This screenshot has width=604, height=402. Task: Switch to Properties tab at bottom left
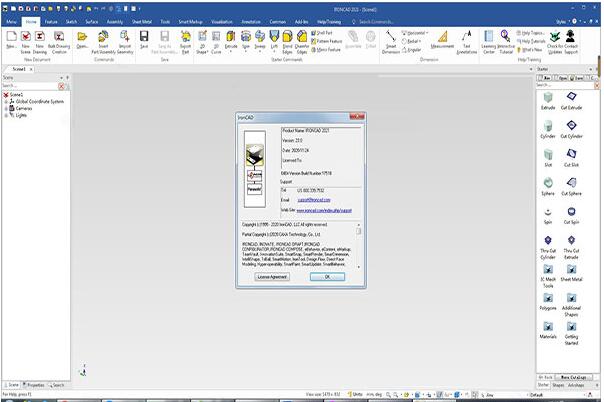click(x=34, y=385)
